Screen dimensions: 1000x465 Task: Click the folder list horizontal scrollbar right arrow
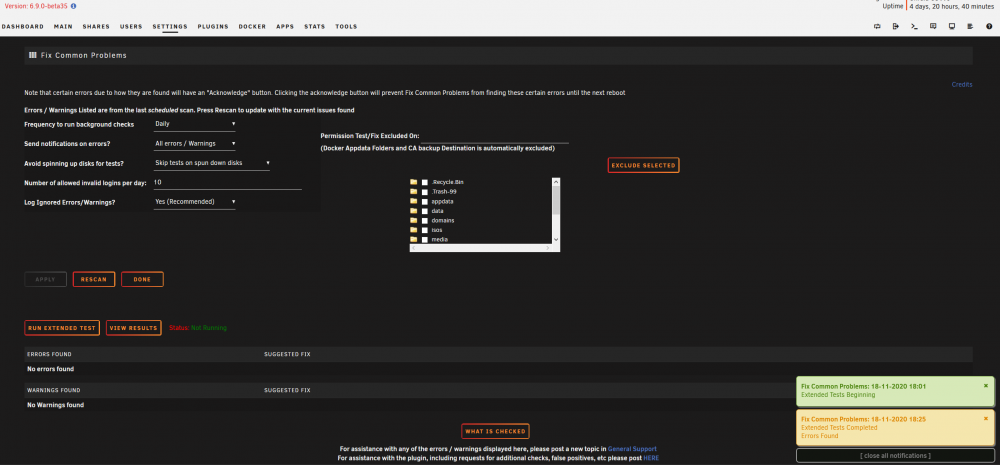tap(548, 247)
